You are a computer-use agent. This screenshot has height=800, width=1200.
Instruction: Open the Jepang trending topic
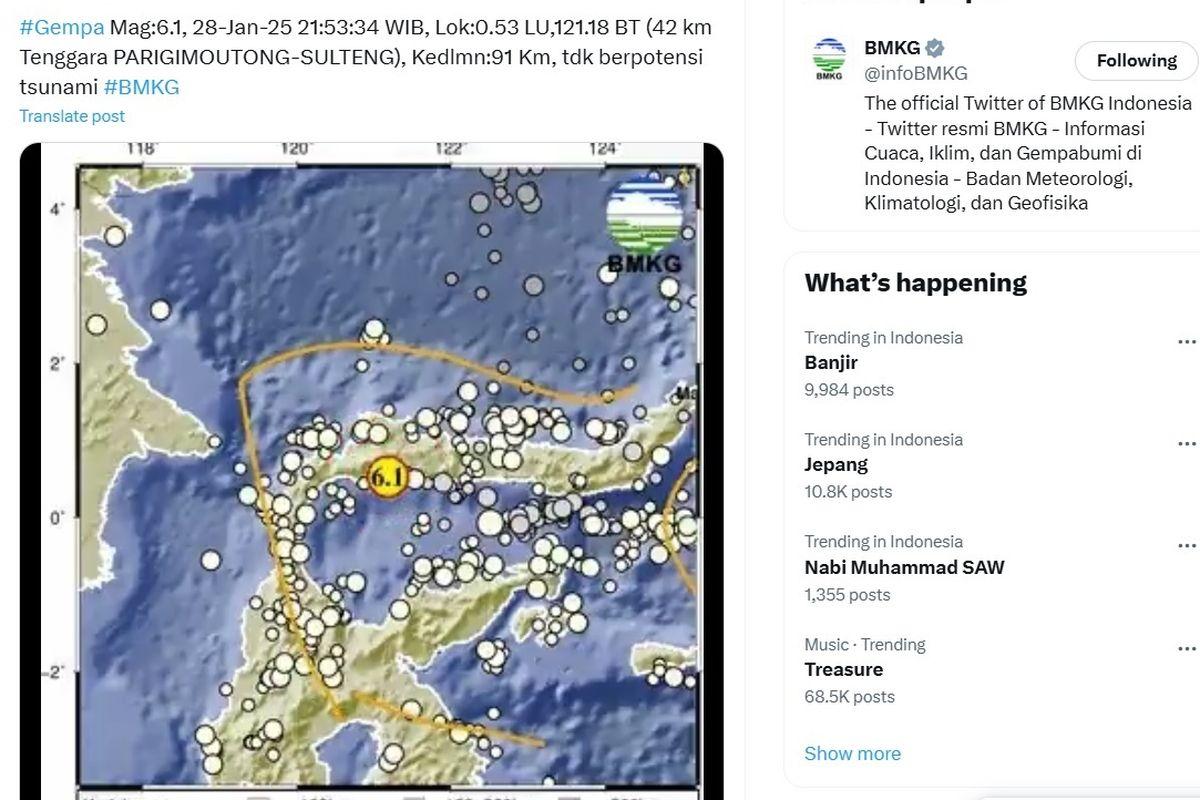(833, 467)
